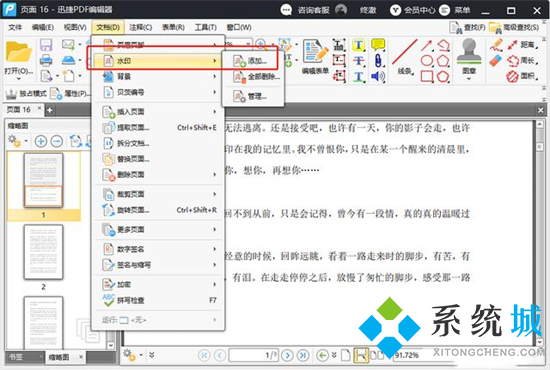The image size is (550, 370).
Task: Open the 文档(D) menu
Action: point(108,27)
